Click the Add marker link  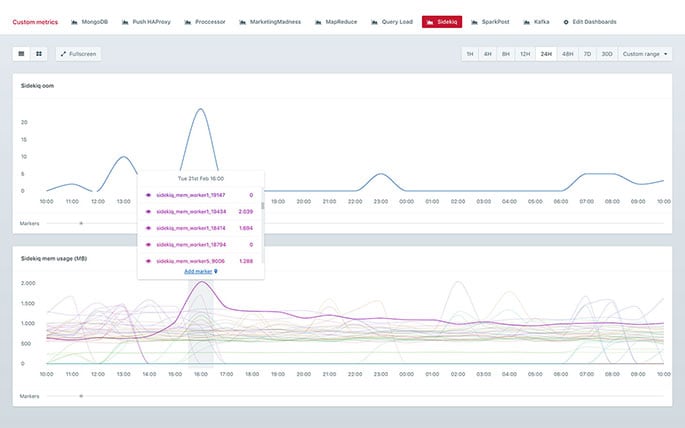[x=198, y=271]
